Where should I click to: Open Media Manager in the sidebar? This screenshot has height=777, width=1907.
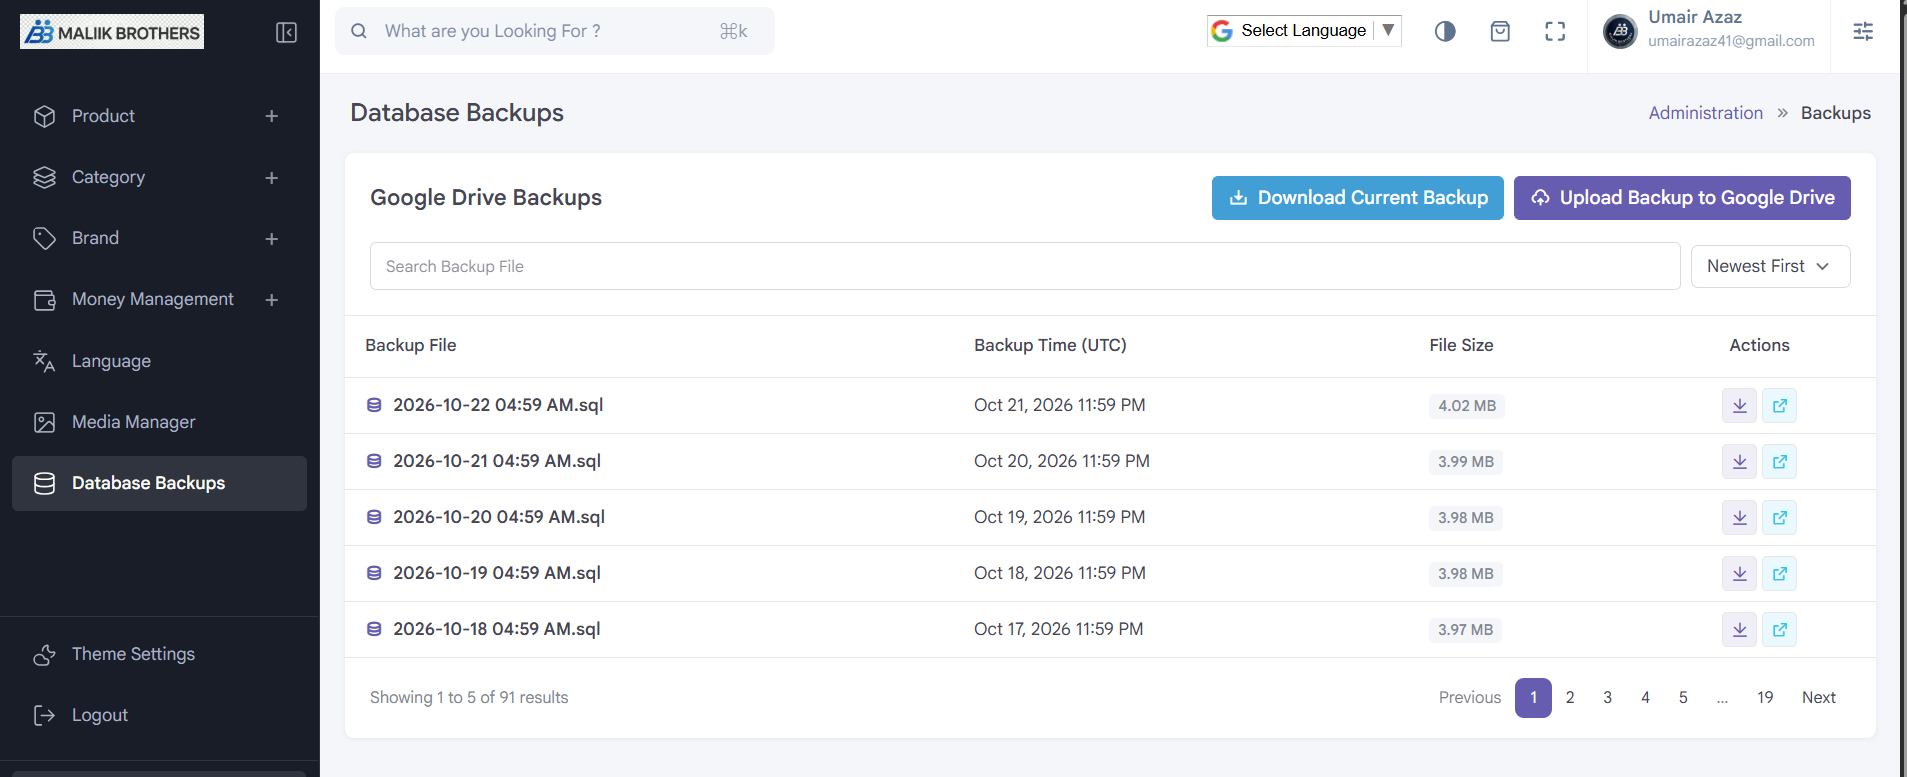pos(160,422)
